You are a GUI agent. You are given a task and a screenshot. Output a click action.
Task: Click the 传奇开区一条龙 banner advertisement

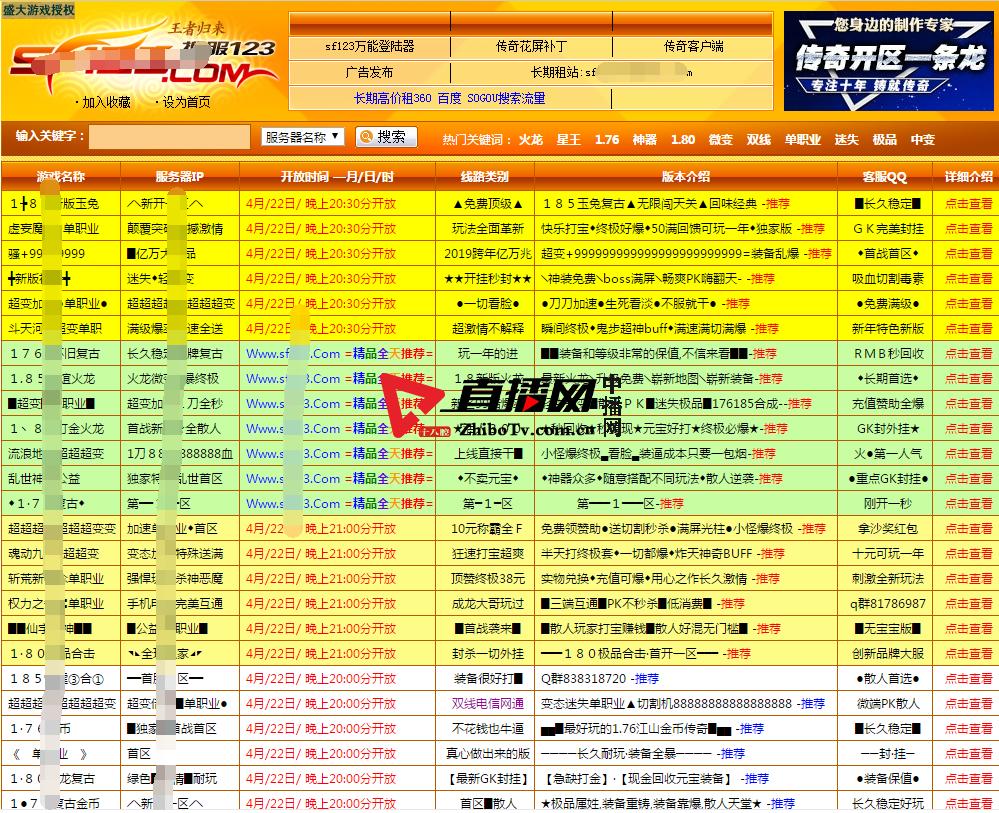point(888,60)
